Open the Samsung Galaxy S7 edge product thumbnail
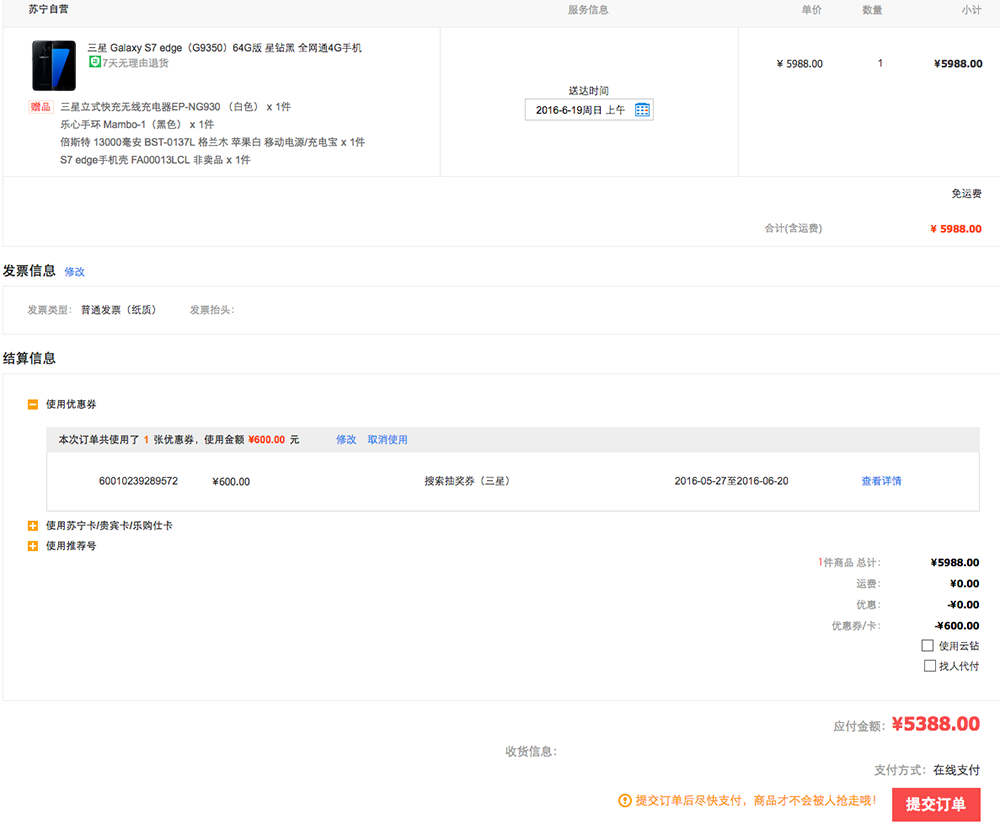The image size is (1000, 830). (54, 65)
